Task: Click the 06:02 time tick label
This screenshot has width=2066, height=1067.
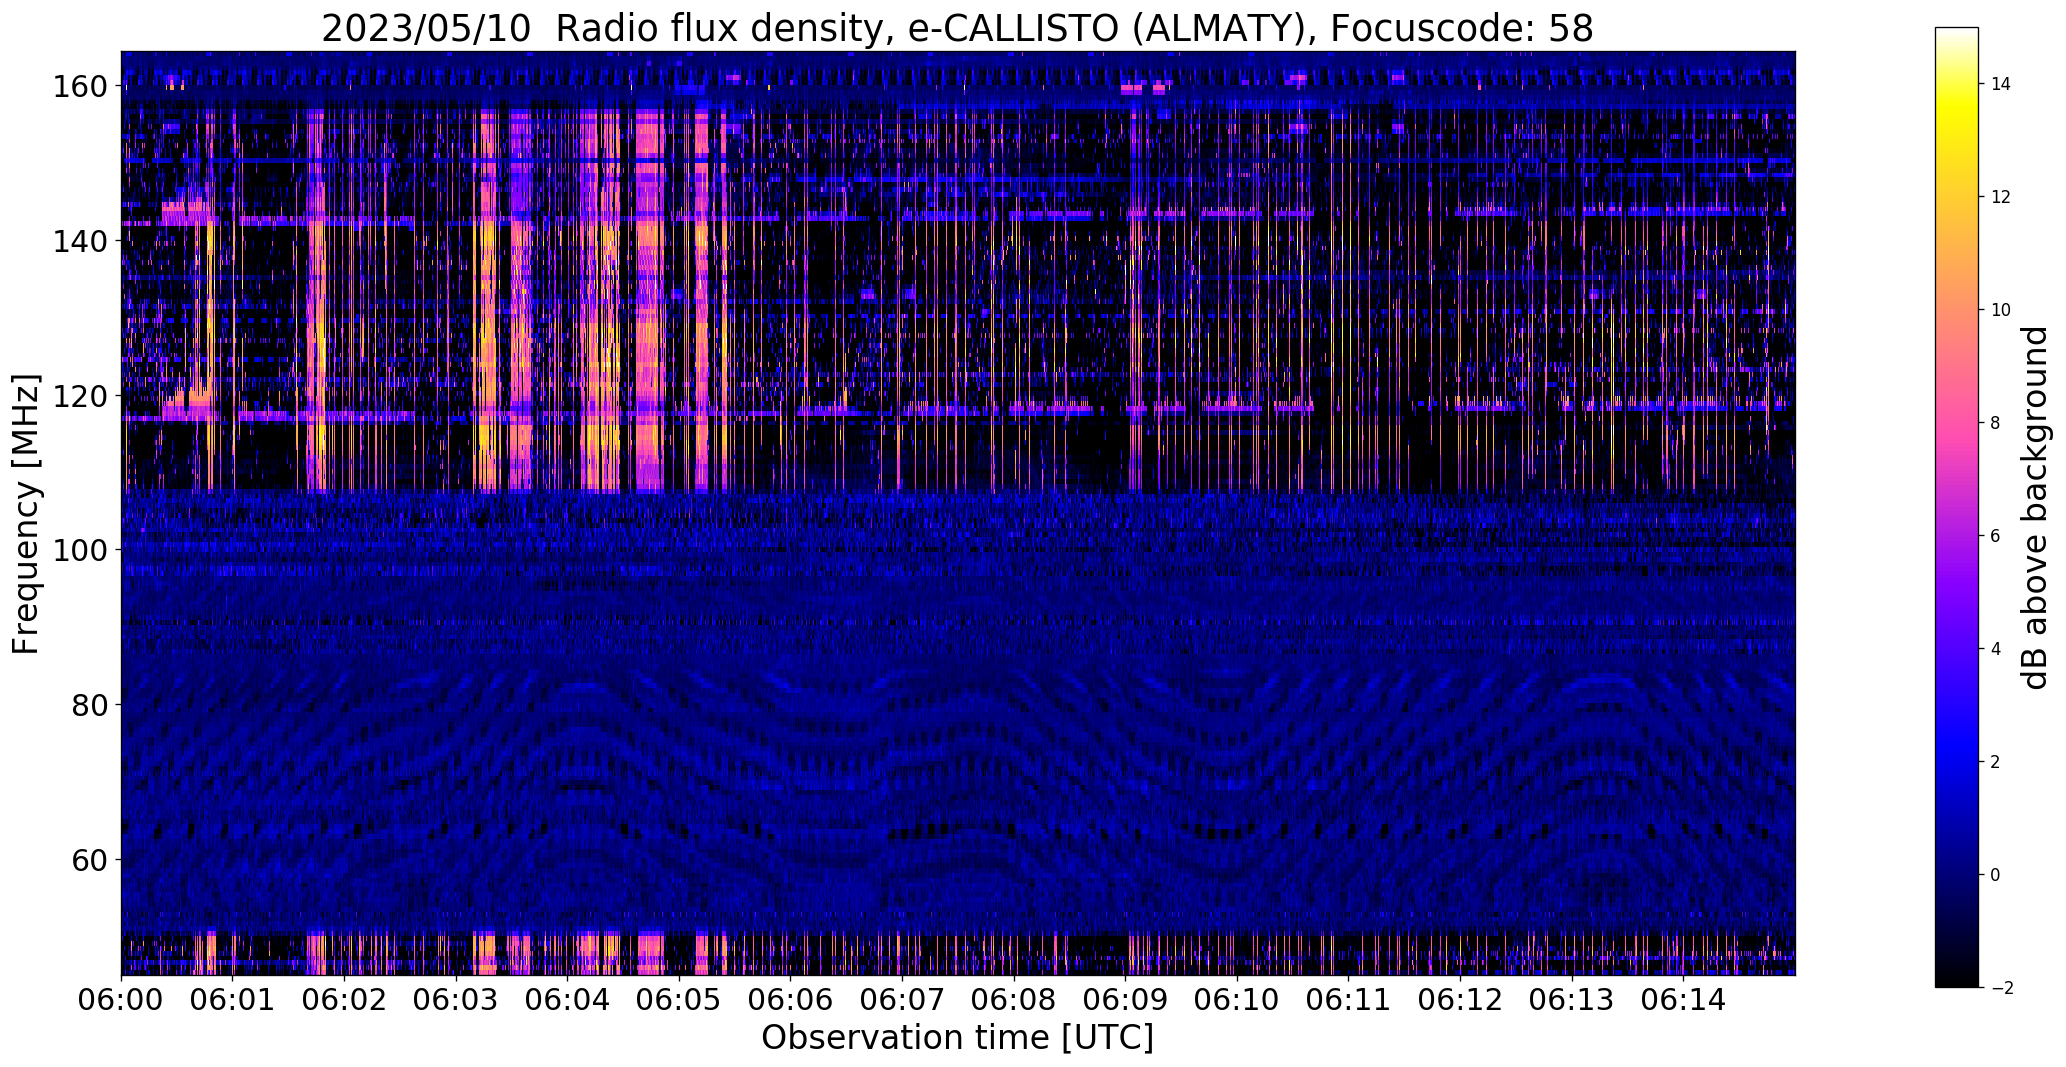Action: (x=345, y=1000)
